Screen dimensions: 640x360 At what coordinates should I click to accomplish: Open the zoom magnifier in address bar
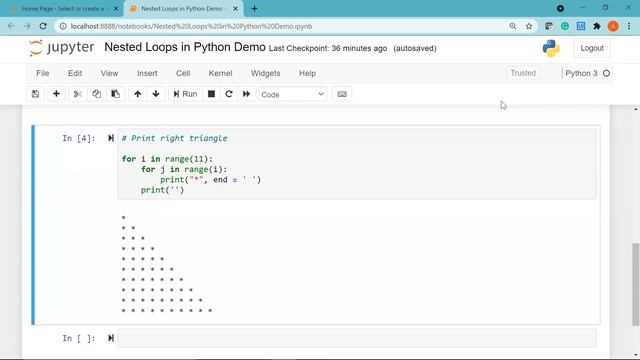(x=513, y=26)
